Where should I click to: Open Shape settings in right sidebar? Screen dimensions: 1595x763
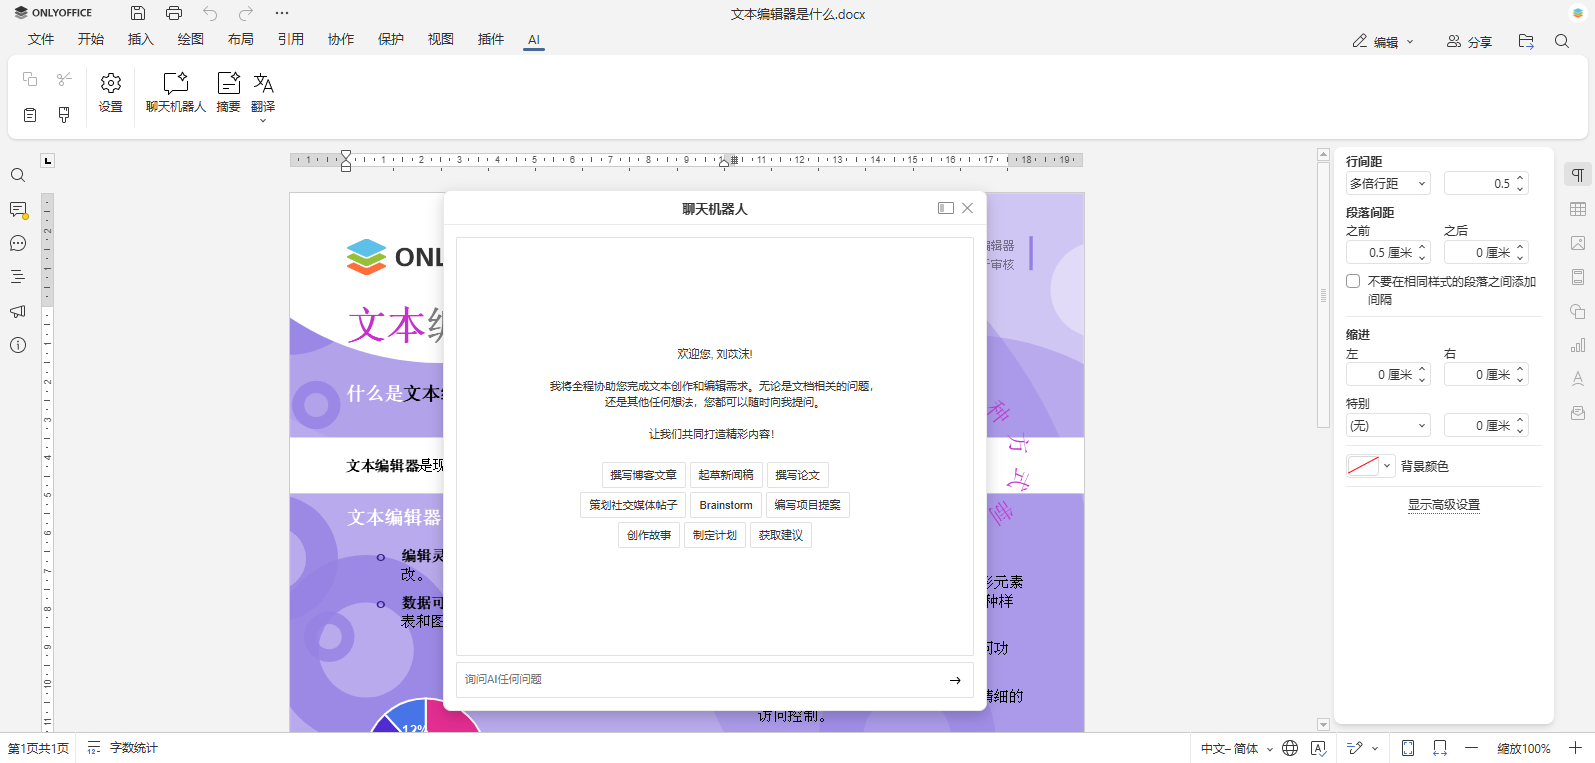pyautogui.click(x=1578, y=311)
